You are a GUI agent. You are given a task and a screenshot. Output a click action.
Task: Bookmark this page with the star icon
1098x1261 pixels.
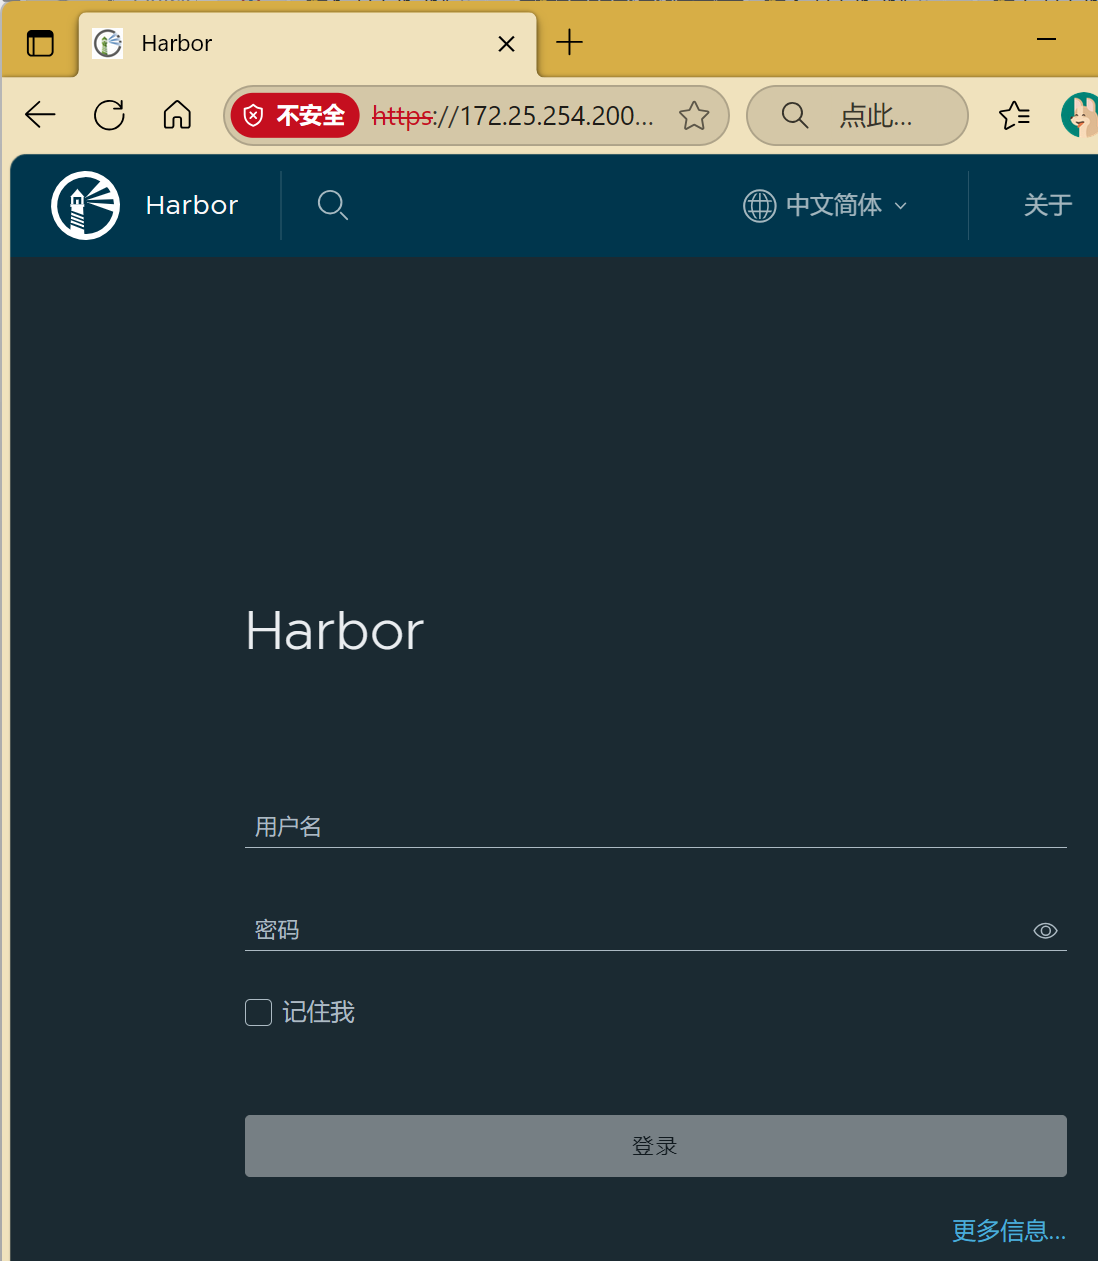click(x=694, y=116)
